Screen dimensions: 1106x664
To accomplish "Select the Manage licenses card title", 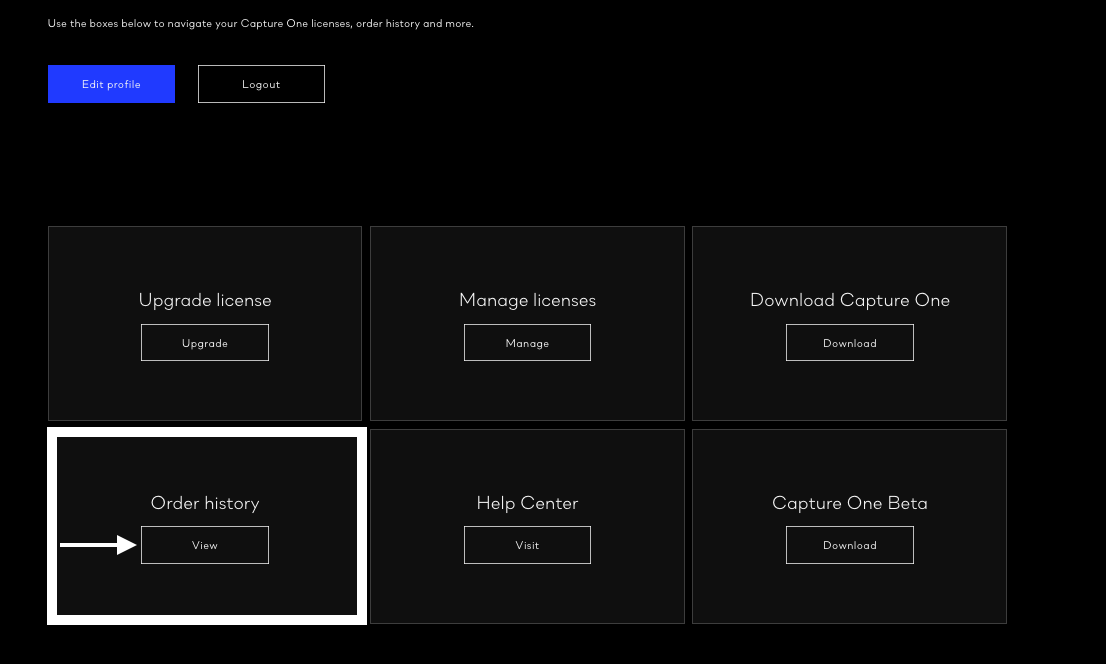I will coord(528,301).
